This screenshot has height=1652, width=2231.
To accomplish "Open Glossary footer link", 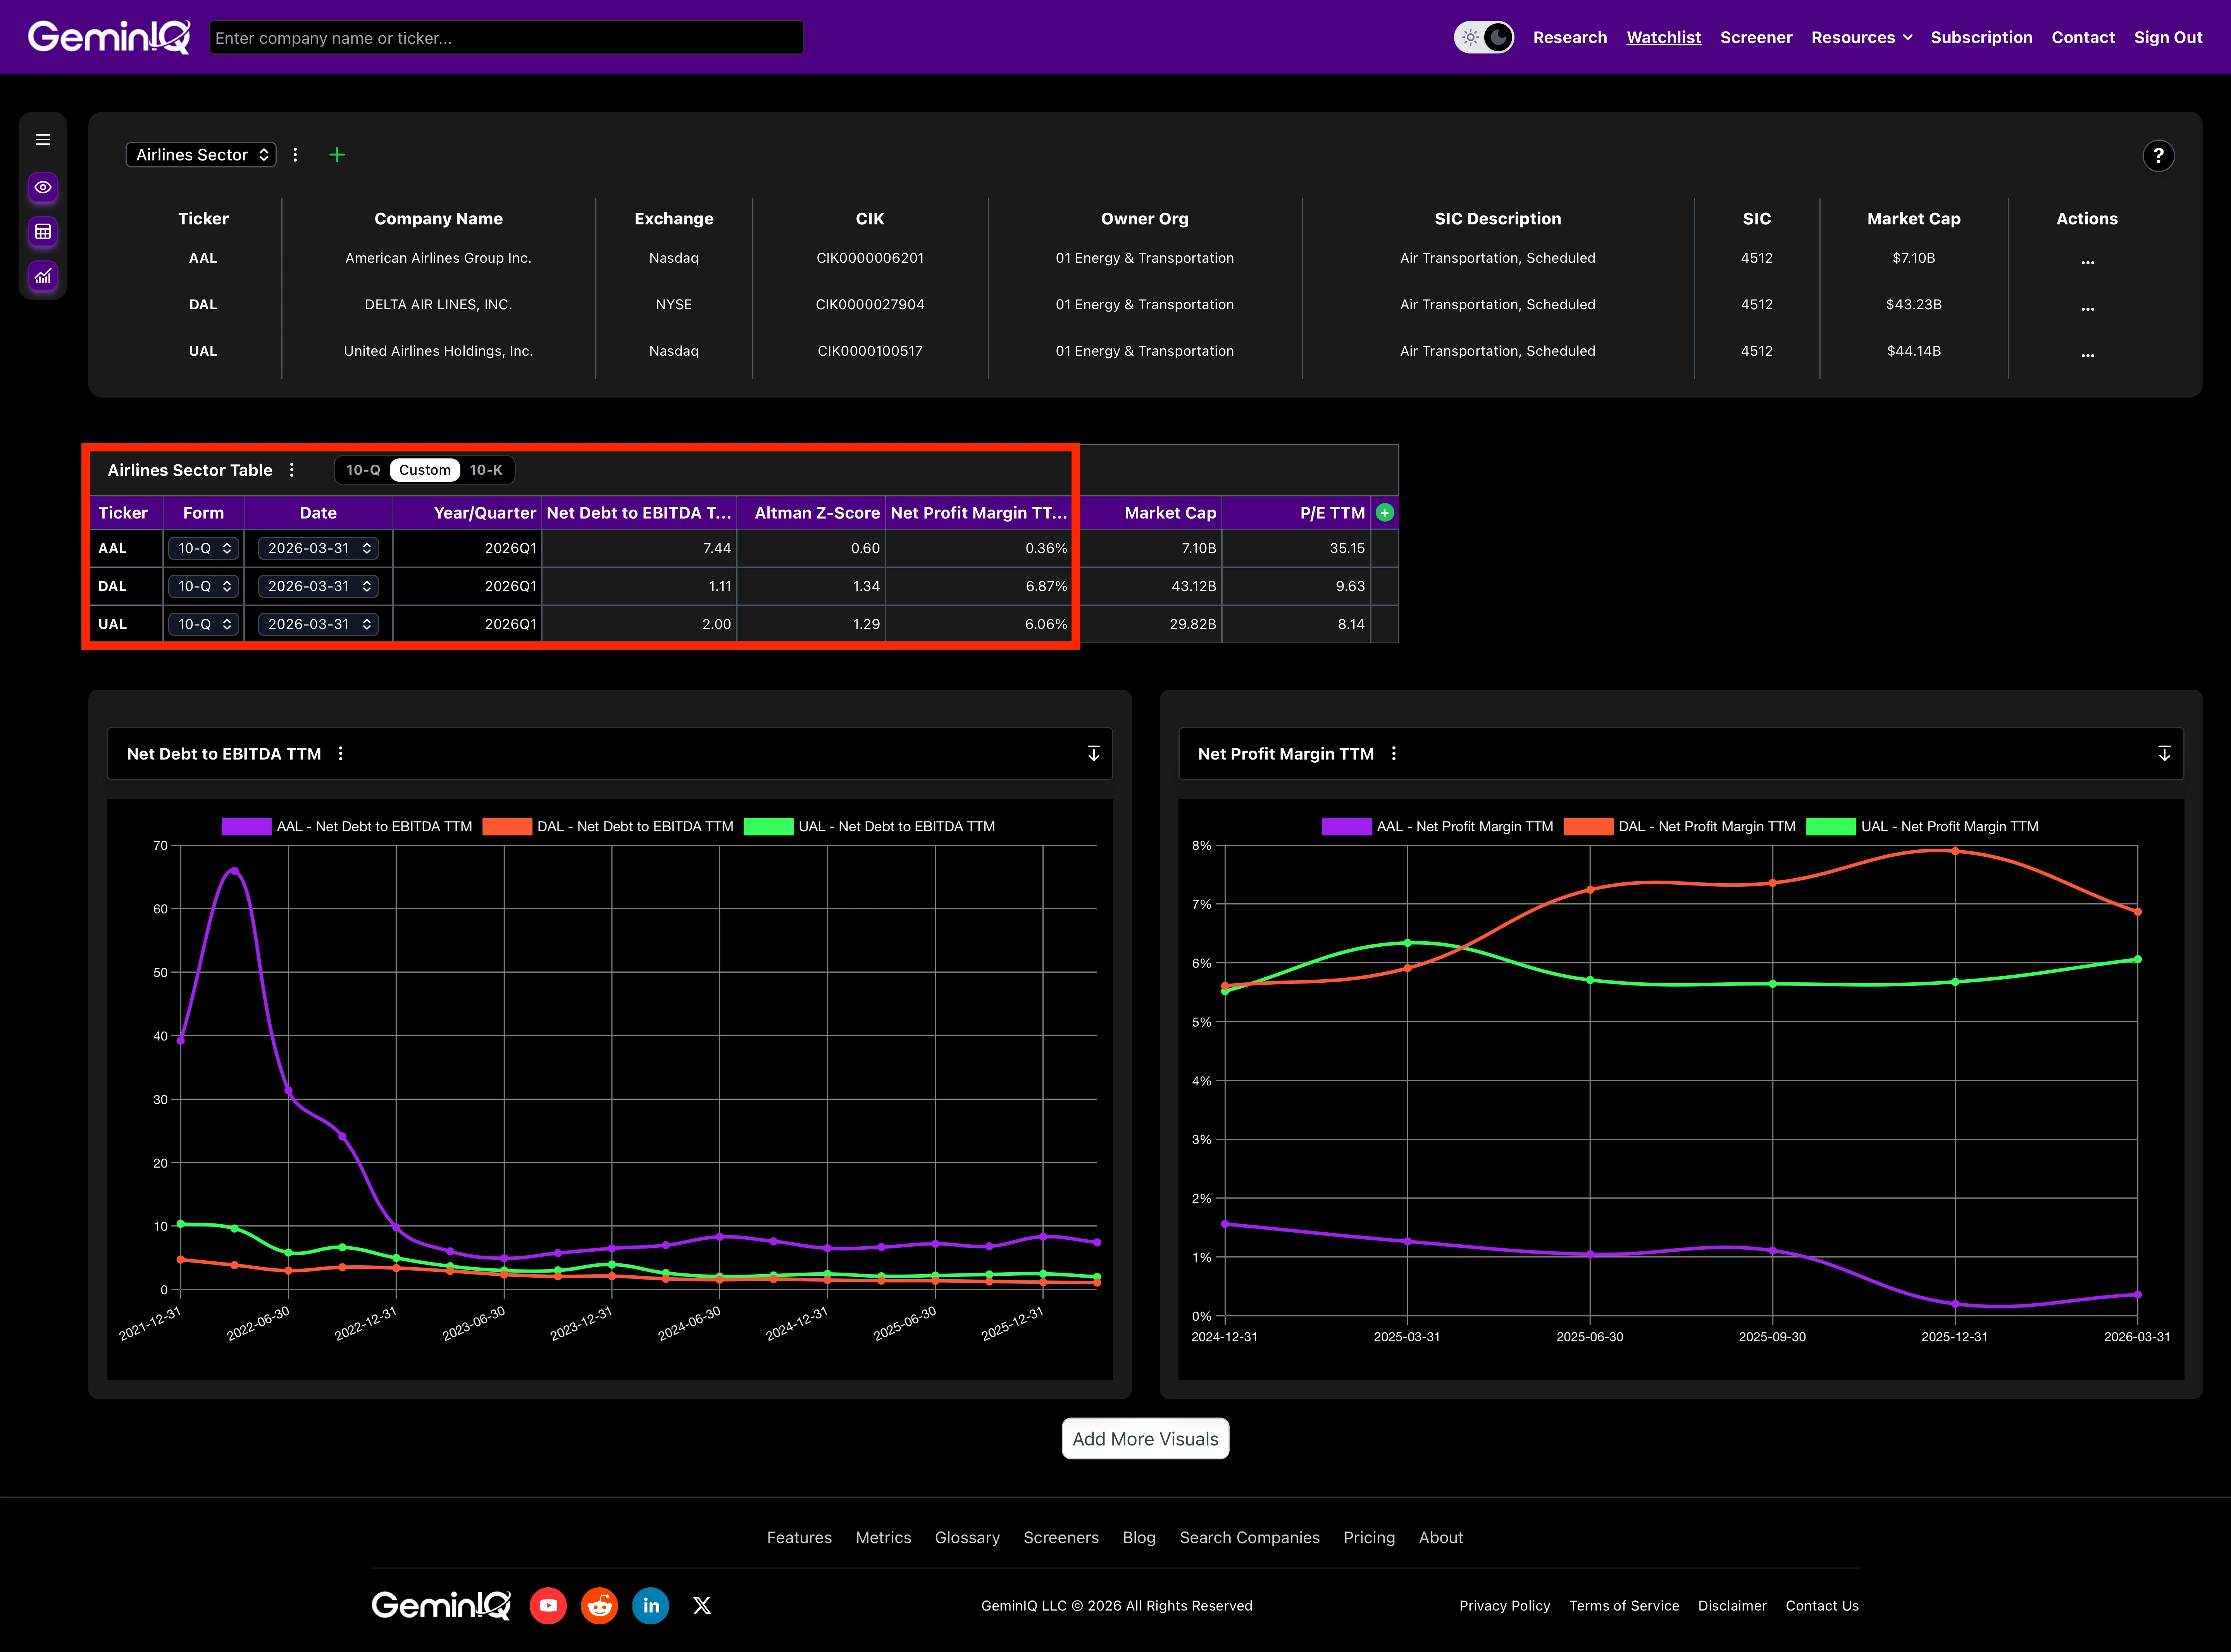I will coord(967,1538).
